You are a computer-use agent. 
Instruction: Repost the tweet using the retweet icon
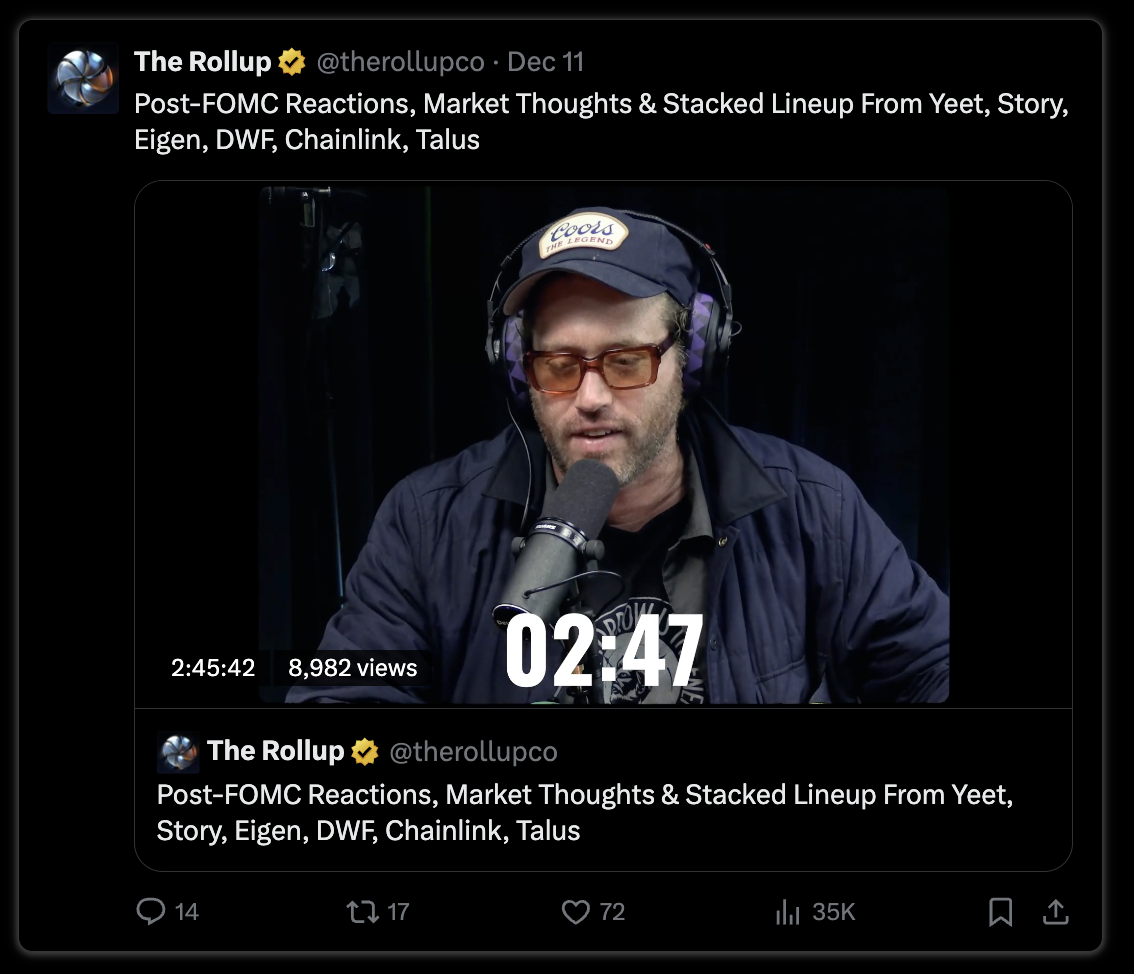point(362,911)
